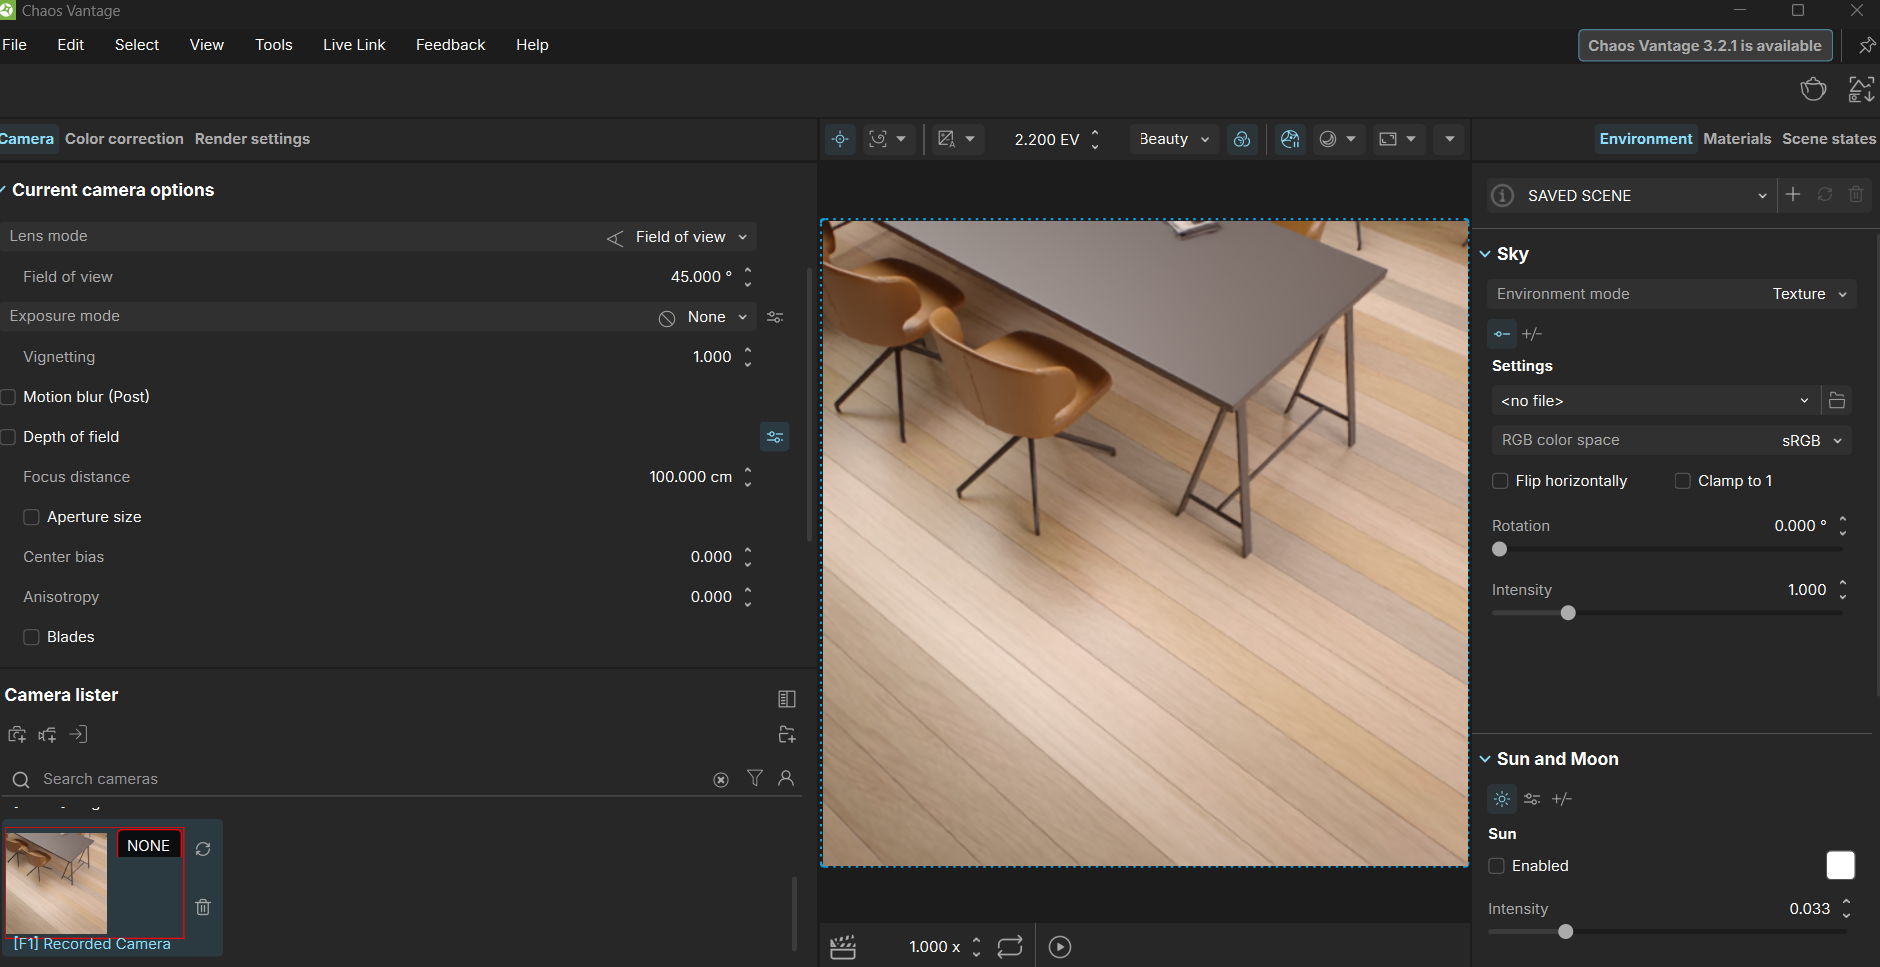
Task: Pin the update notification bar
Action: click(1866, 46)
